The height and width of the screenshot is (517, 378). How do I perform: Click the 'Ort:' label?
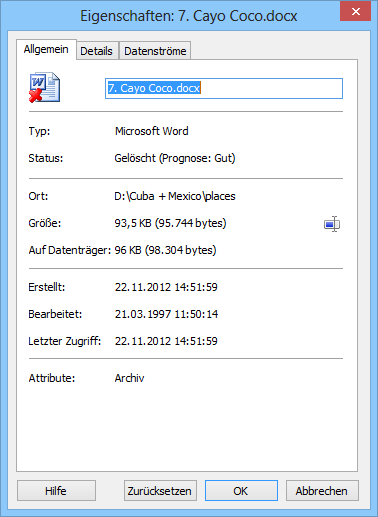pyautogui.click(x=38, y=196)
